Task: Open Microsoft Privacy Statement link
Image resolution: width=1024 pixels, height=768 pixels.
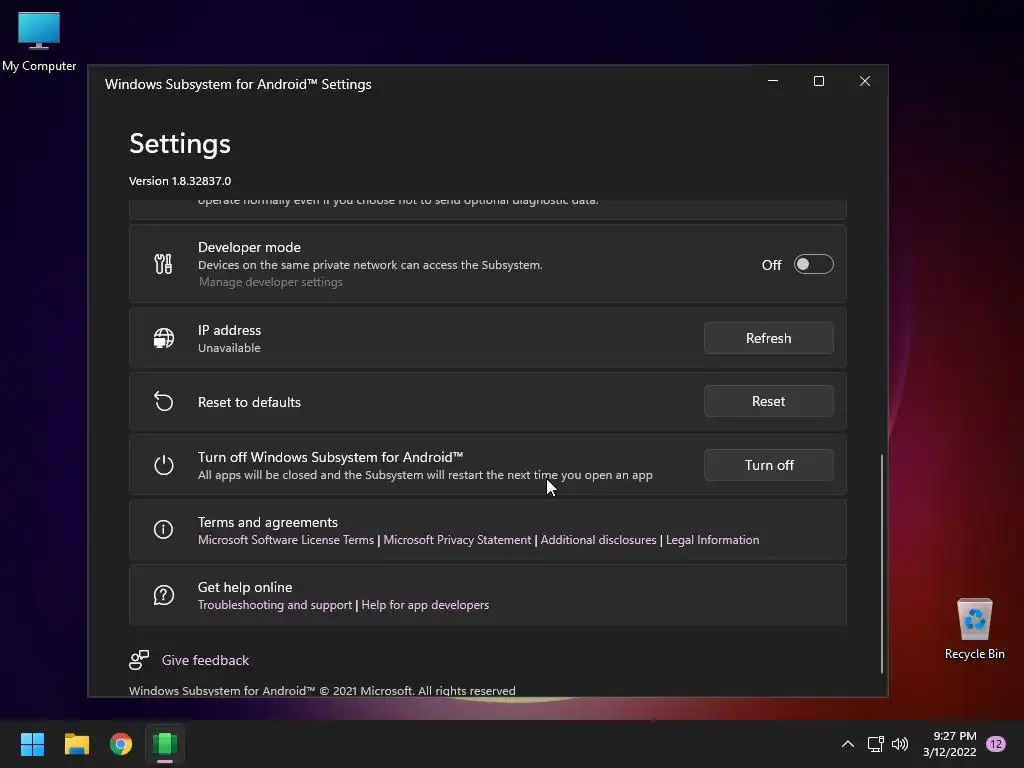Action: click(457, 540)
